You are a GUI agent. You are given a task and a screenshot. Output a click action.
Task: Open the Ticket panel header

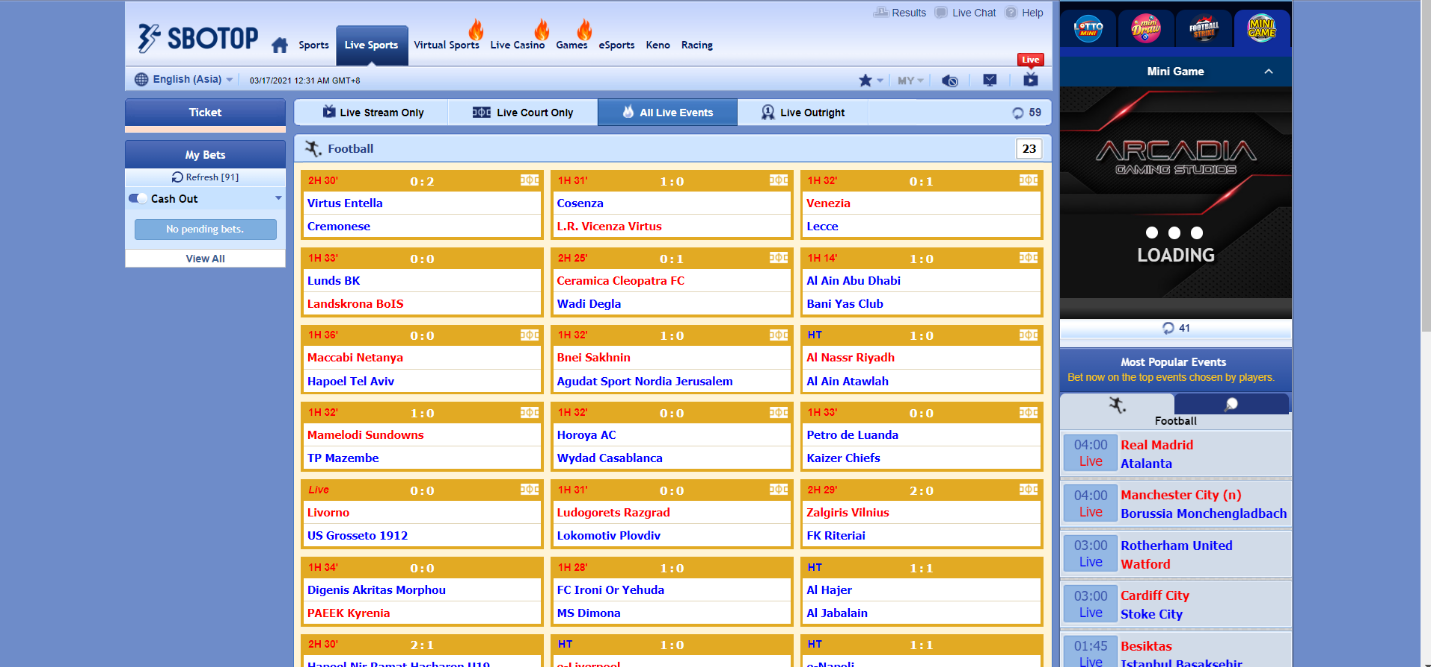point(205,112)
